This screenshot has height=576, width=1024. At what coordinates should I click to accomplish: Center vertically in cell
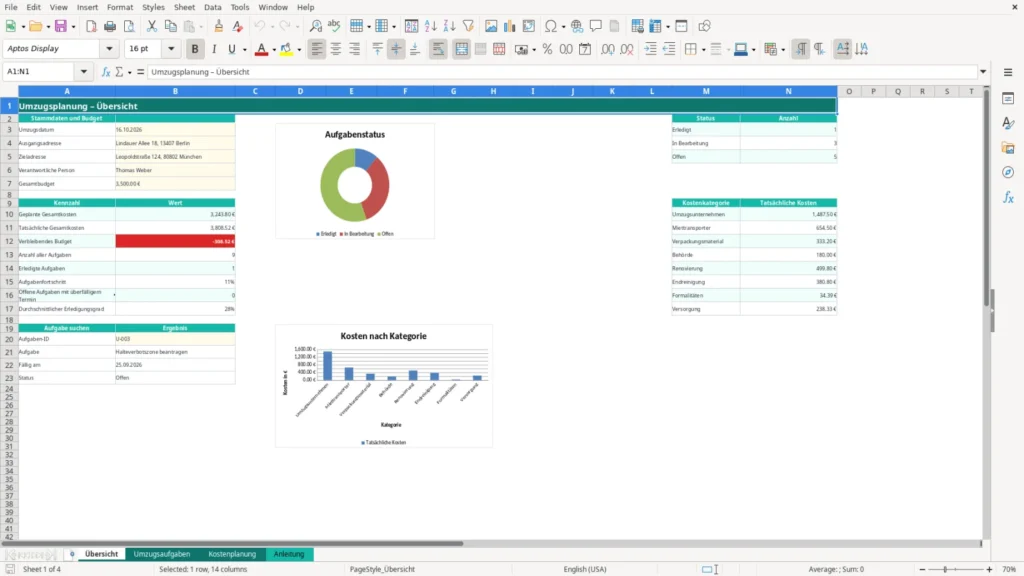[x=396, y=49]
